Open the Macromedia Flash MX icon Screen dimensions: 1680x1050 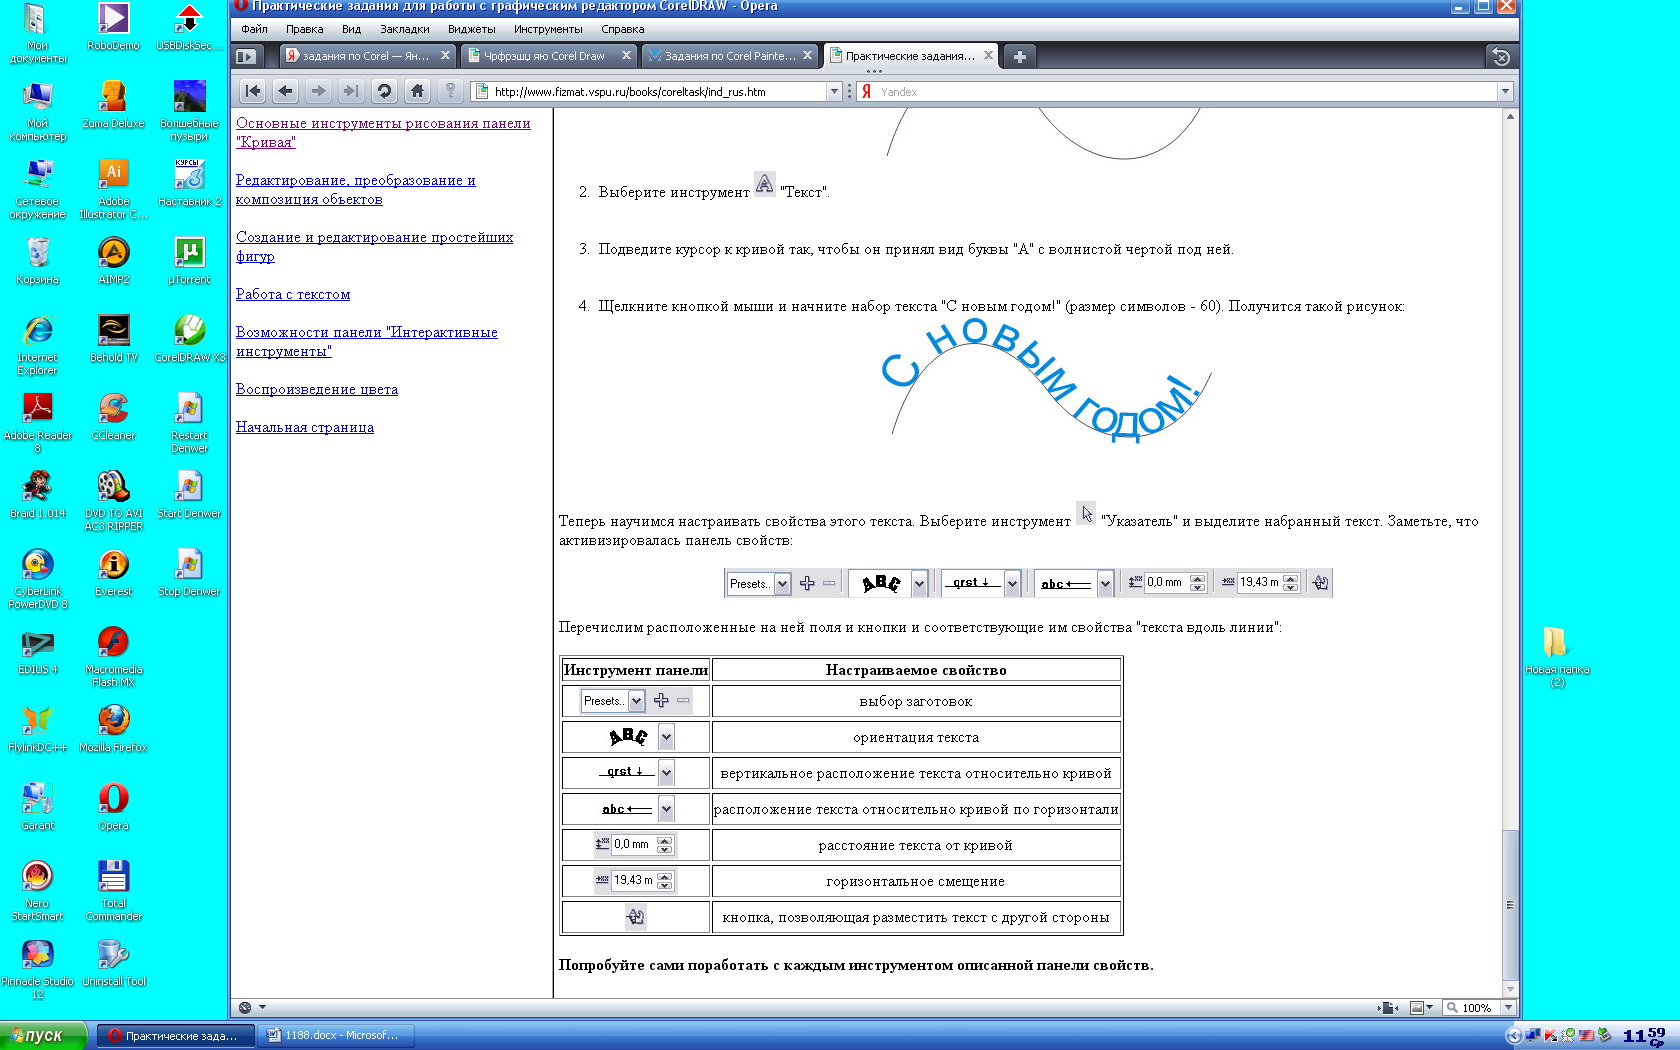point(113,656)
